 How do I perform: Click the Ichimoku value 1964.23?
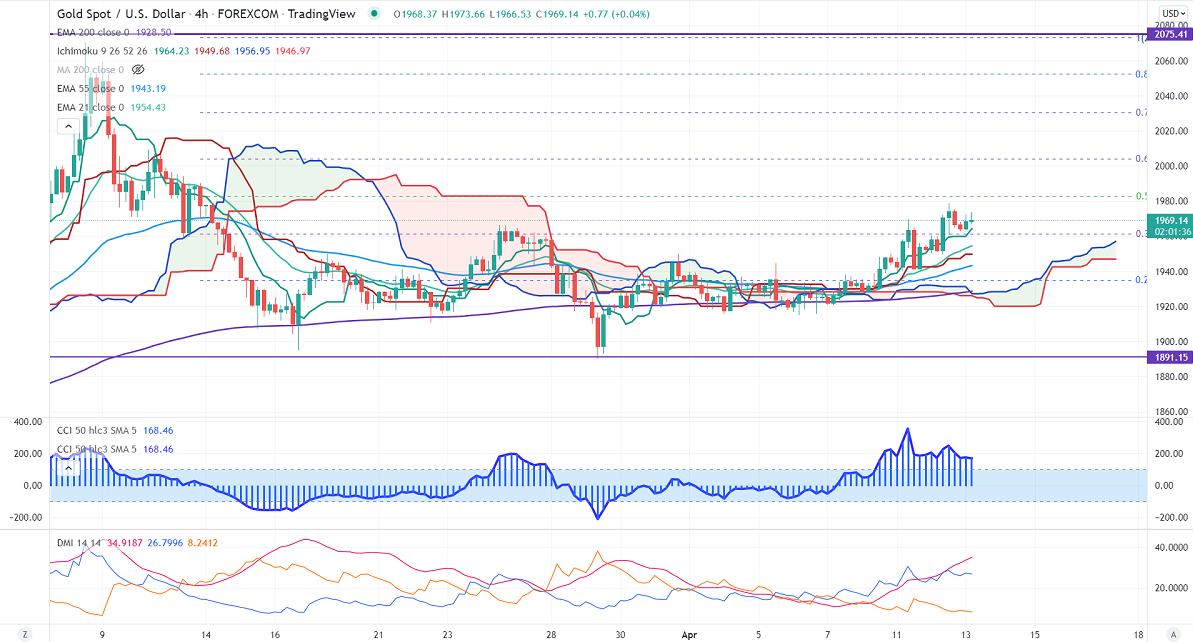pos(171,51)
